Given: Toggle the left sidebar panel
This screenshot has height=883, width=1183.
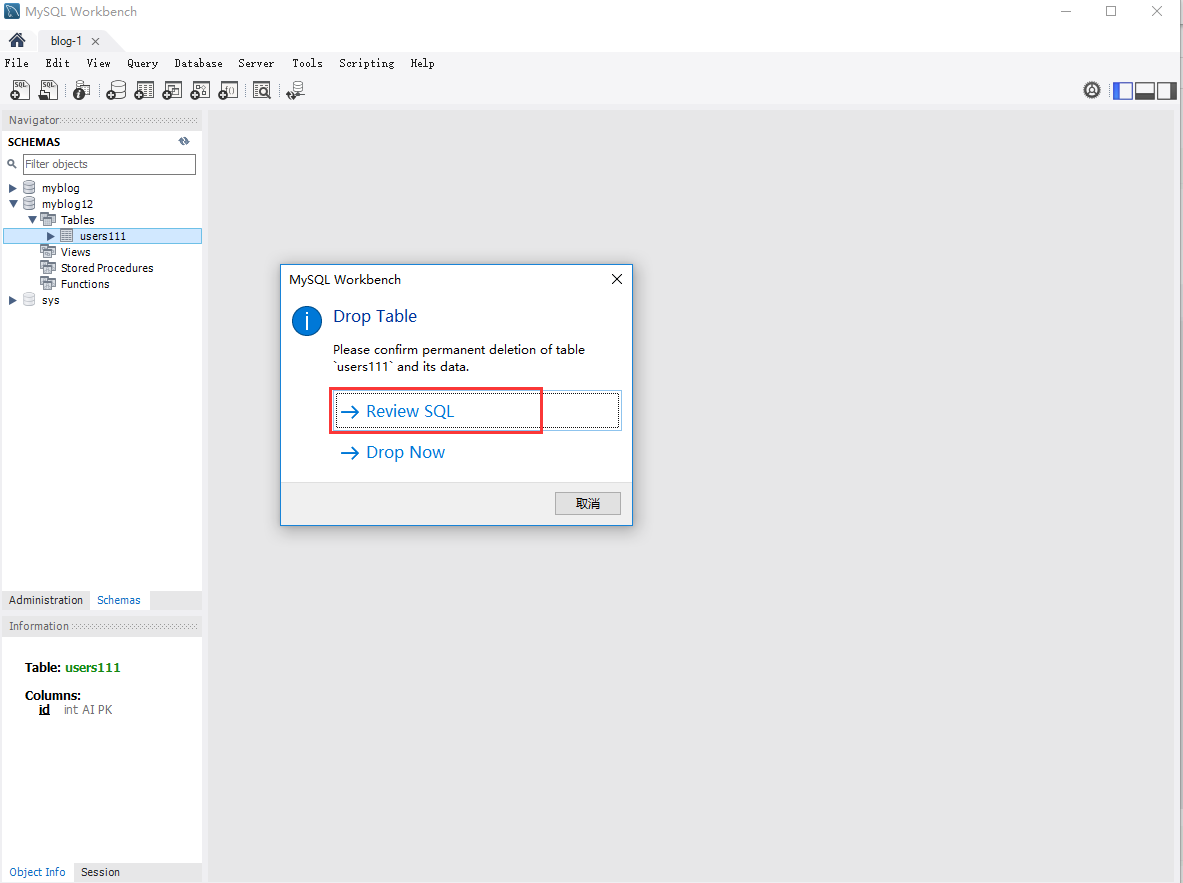Looking at the screenshot, I should (x=1123, y=91).
